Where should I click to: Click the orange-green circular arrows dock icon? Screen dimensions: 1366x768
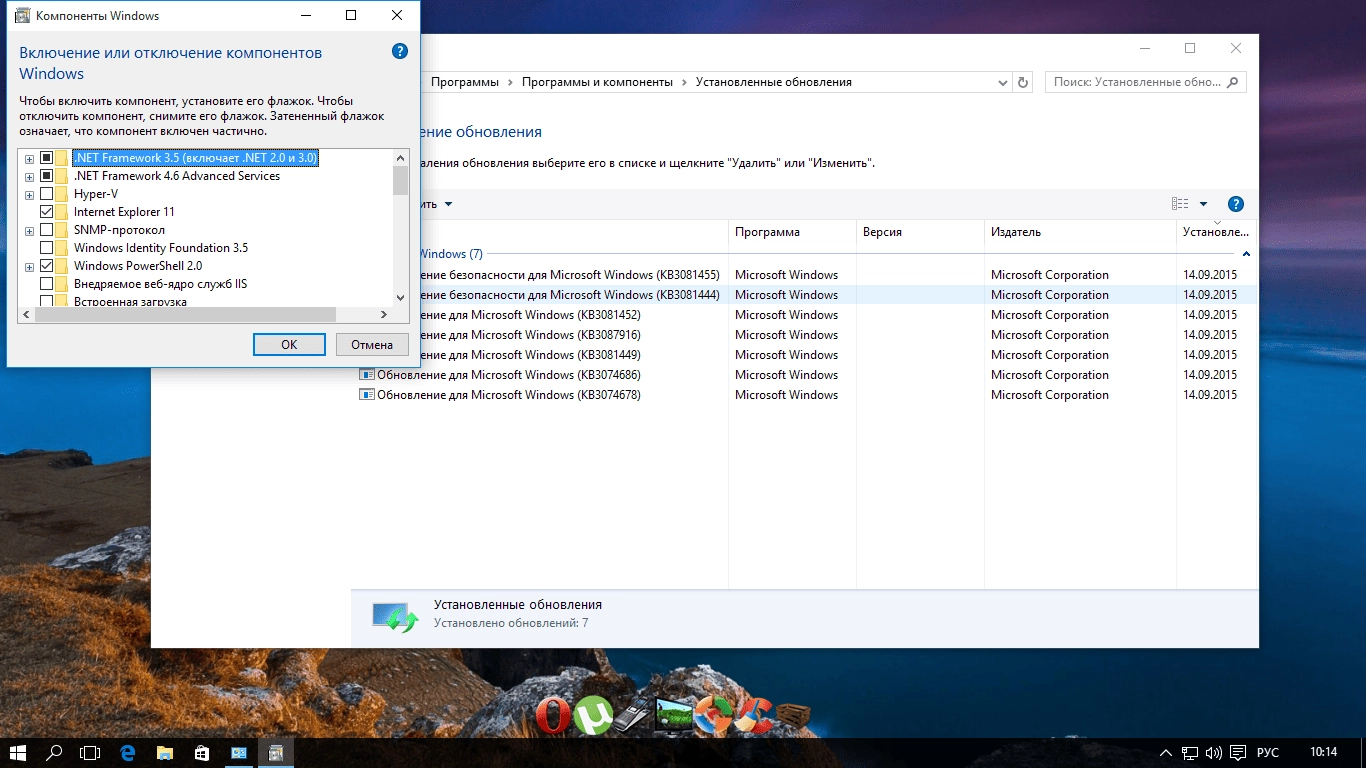[x=713, y=715]
